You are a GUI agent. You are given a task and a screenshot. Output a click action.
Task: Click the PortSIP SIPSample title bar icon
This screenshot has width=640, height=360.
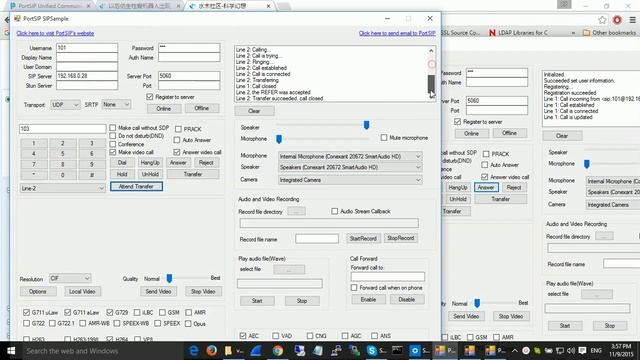point(17,18)
